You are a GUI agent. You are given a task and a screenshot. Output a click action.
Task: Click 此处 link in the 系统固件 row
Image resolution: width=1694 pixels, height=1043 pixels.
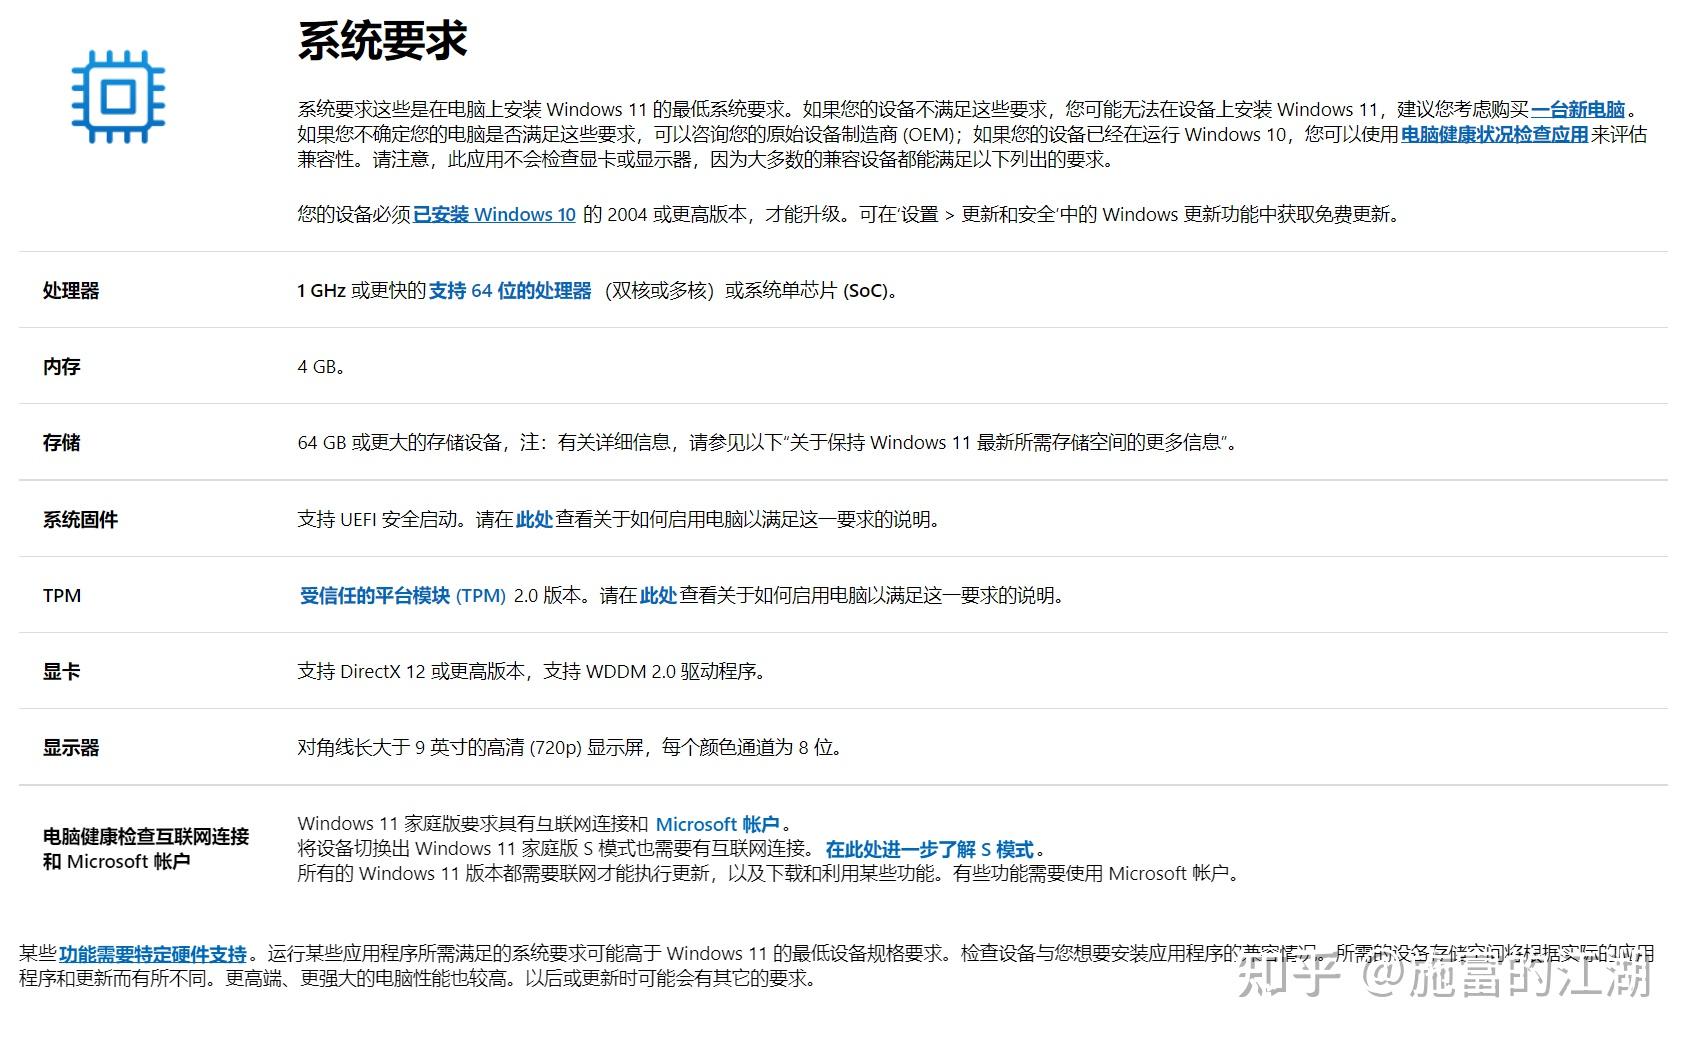534,520
